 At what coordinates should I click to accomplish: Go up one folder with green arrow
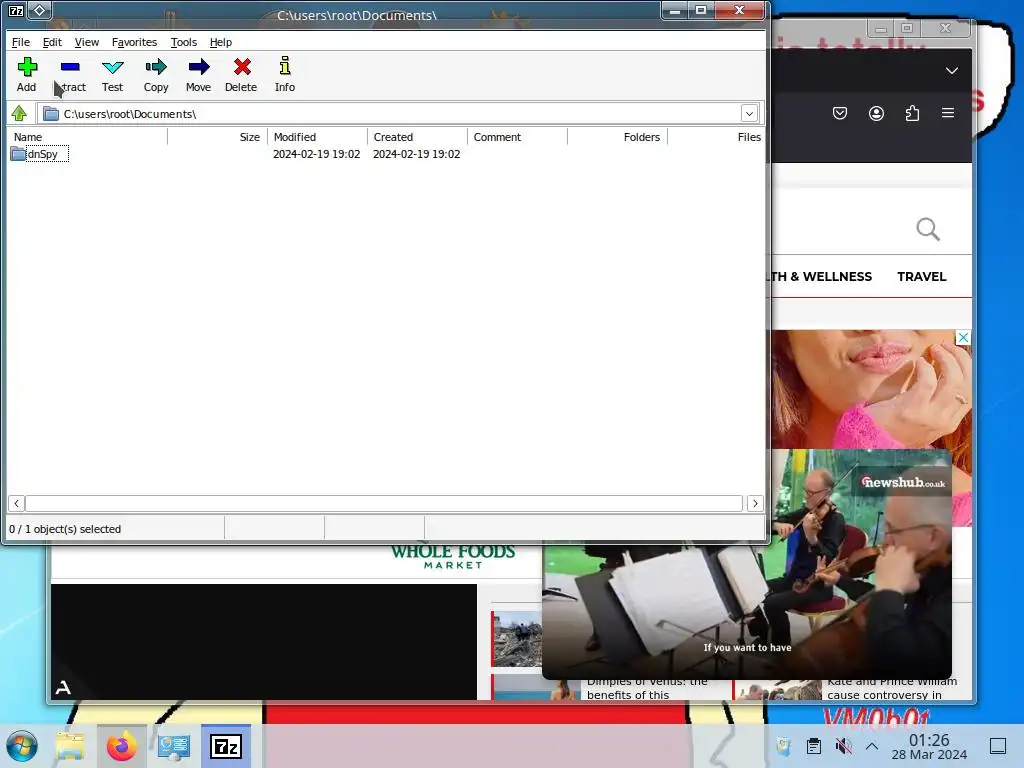19,114
